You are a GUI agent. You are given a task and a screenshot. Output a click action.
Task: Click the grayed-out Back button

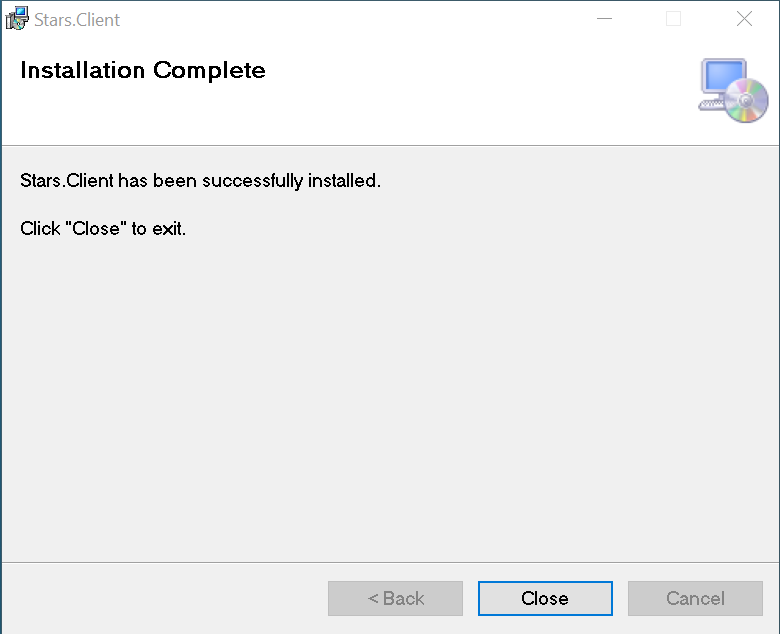[395, 598]
